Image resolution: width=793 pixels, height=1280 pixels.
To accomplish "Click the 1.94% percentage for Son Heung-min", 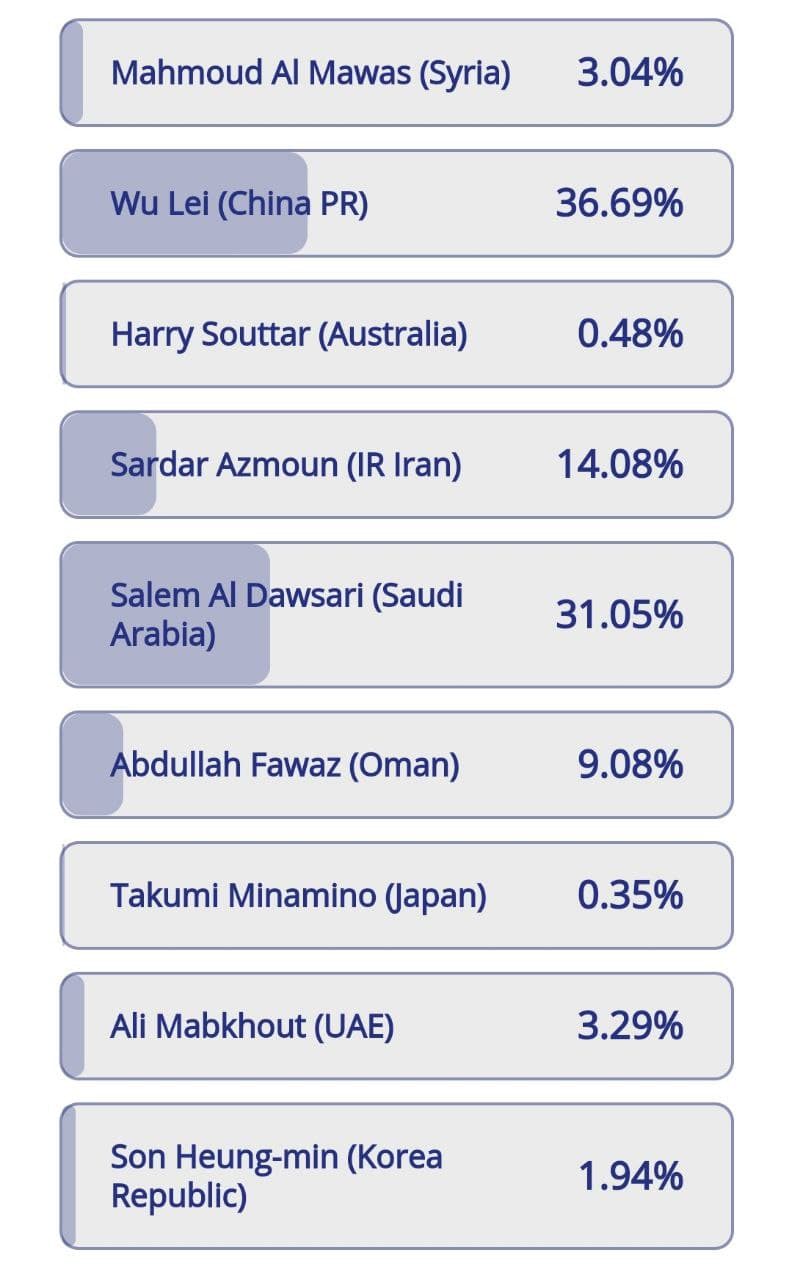I will click(631, 1176).
